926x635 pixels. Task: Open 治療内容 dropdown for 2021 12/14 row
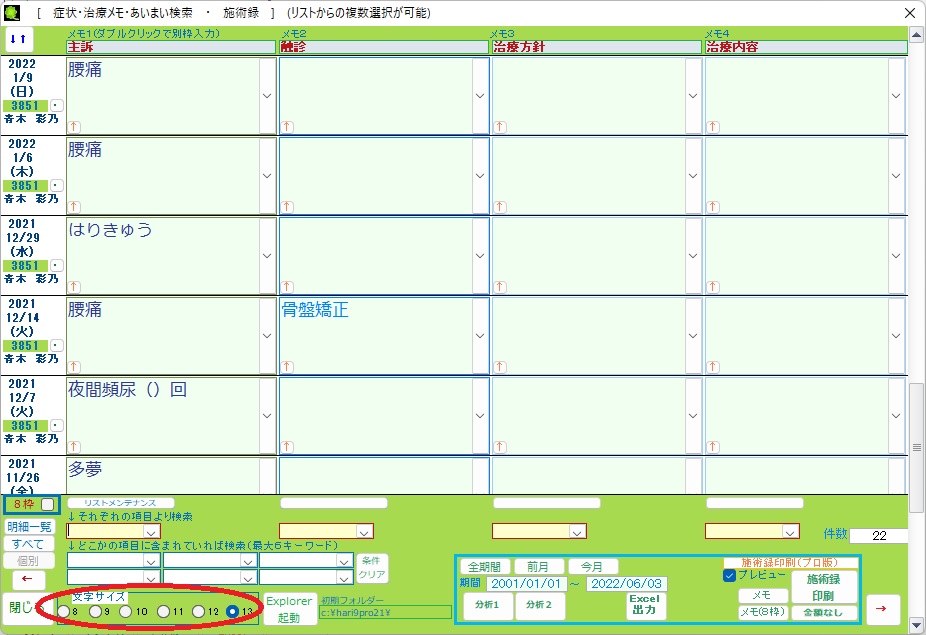(896, 336)
